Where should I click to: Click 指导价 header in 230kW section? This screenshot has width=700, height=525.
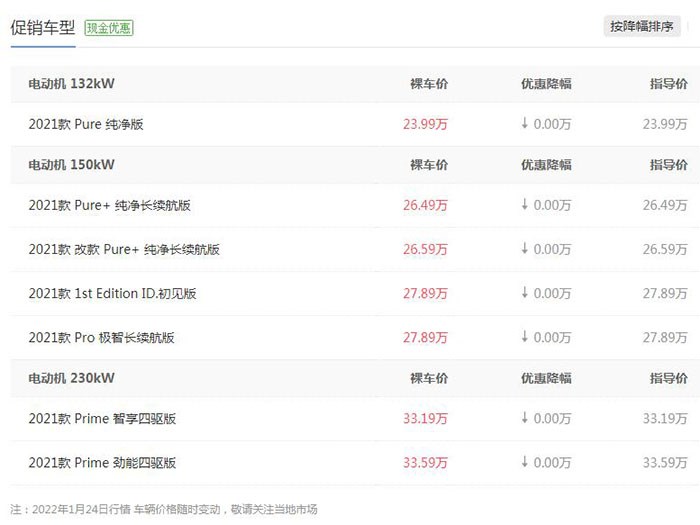668,378
